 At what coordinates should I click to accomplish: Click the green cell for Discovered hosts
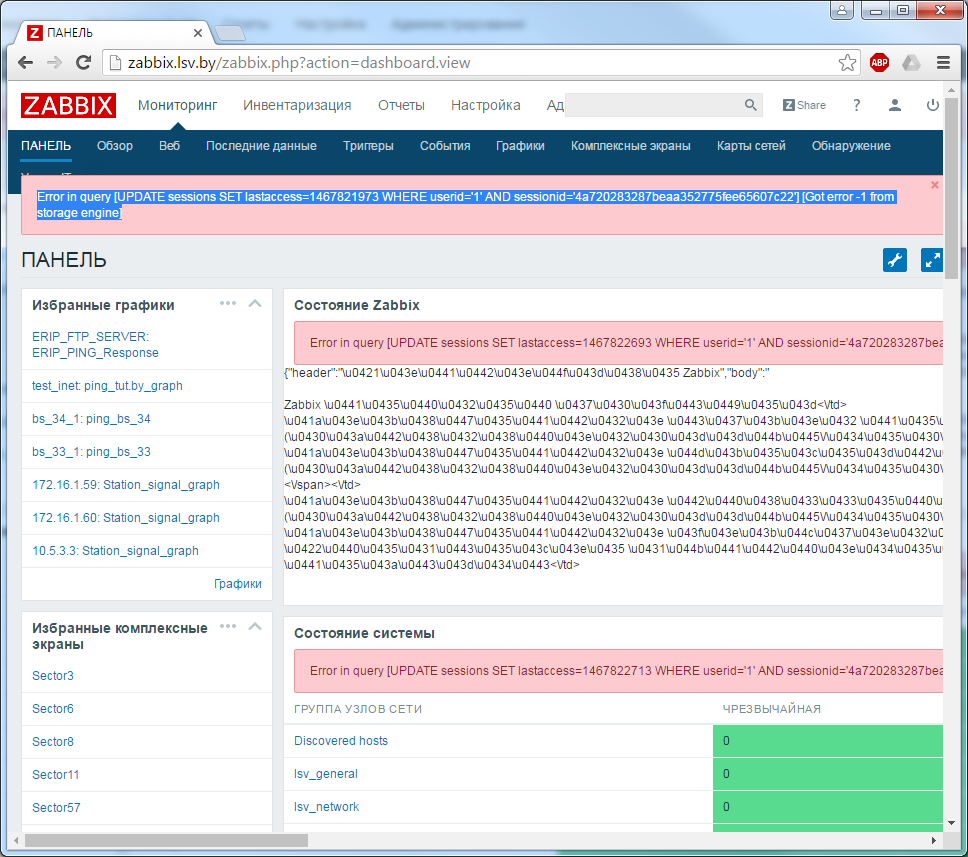[828, 741]
